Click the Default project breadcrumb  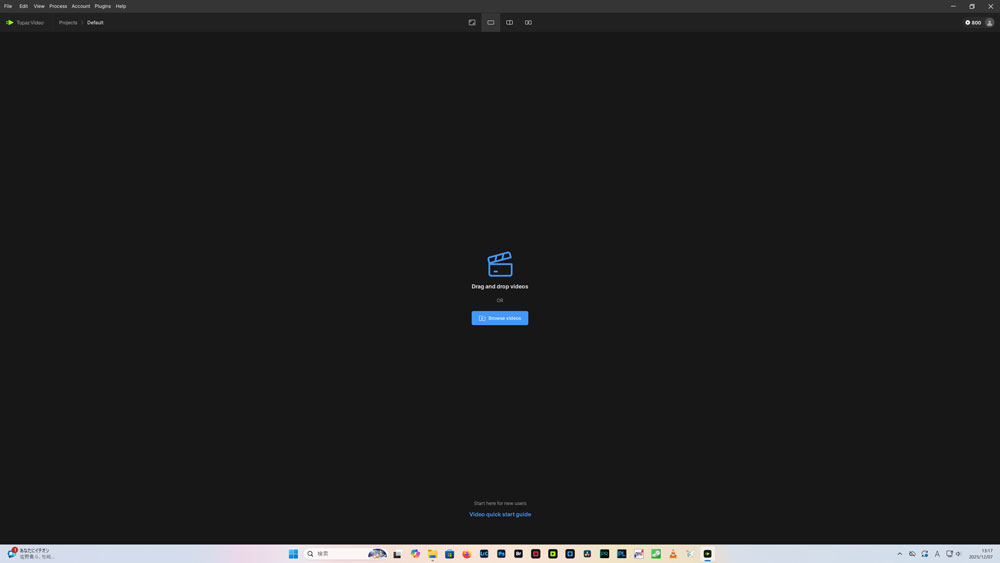click(95, 22)
